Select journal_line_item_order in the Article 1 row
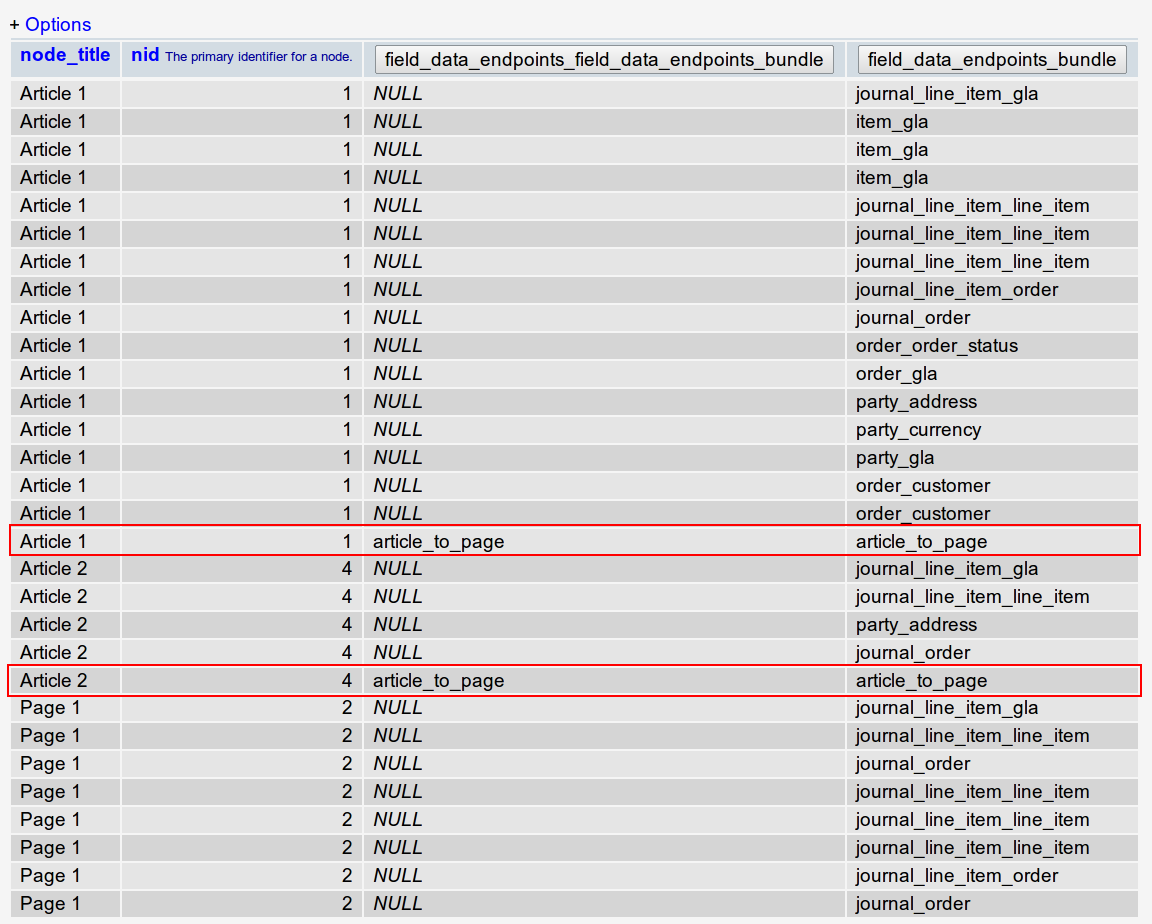Screen dimensions: 1152x924 pyautogui.click(x=957, y=290)
